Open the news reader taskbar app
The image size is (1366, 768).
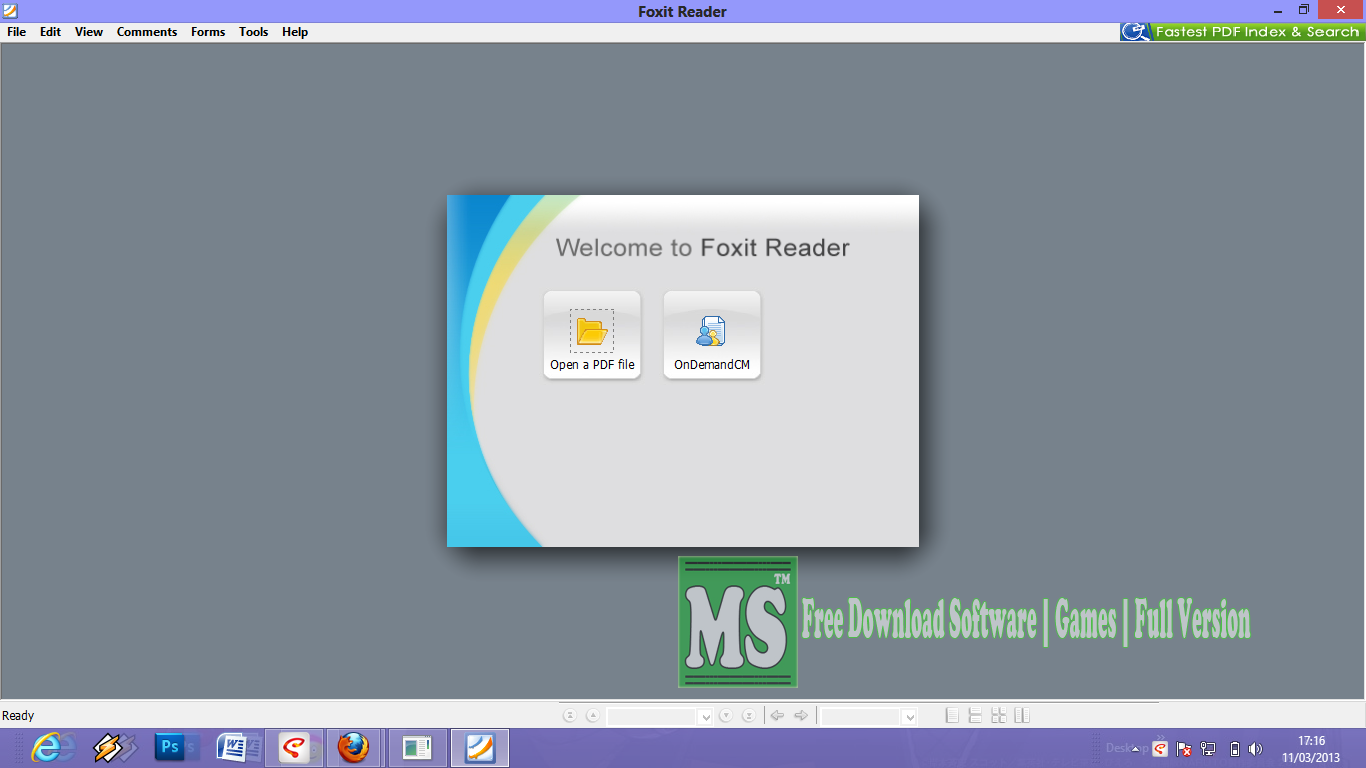pos(417,748)
